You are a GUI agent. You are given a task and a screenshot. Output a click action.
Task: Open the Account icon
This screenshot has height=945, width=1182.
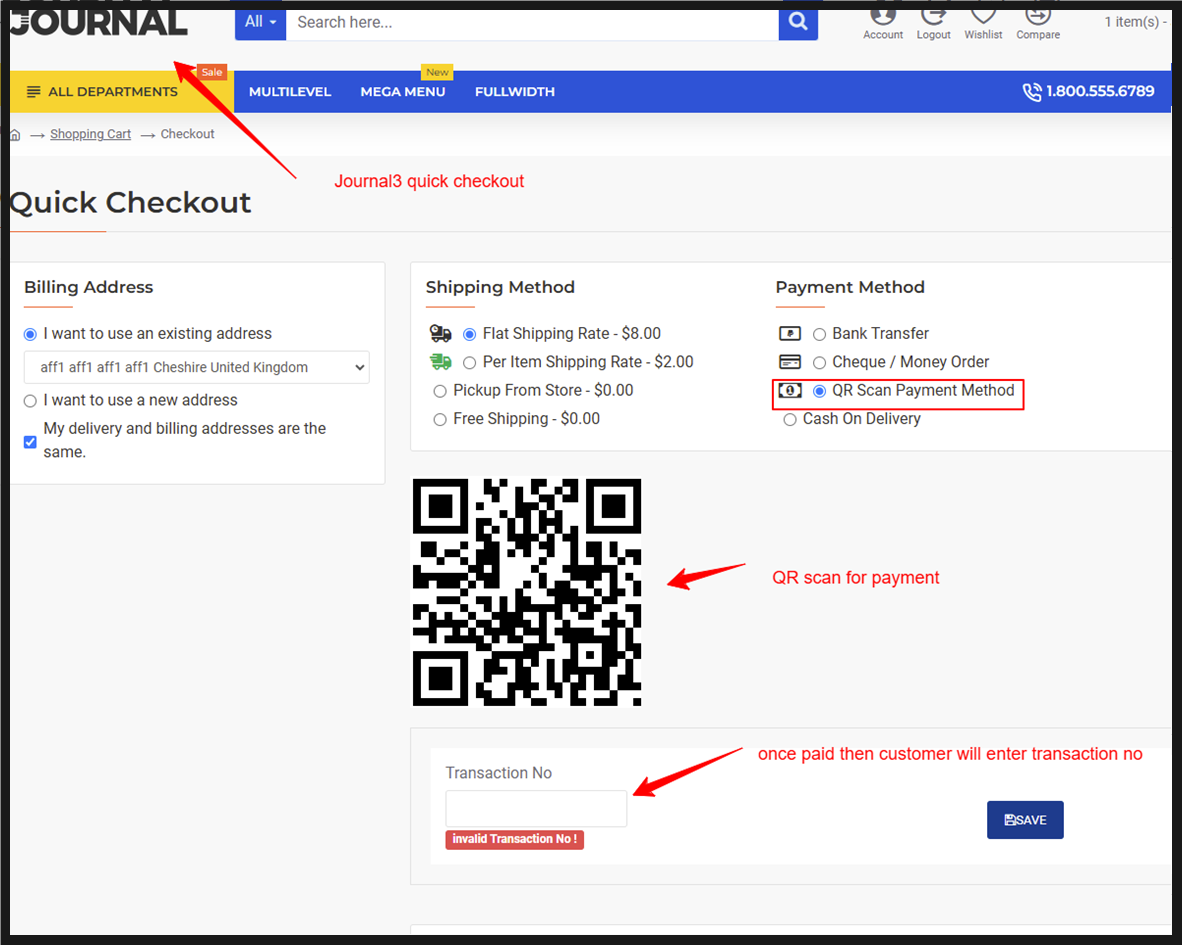[883, 15]
